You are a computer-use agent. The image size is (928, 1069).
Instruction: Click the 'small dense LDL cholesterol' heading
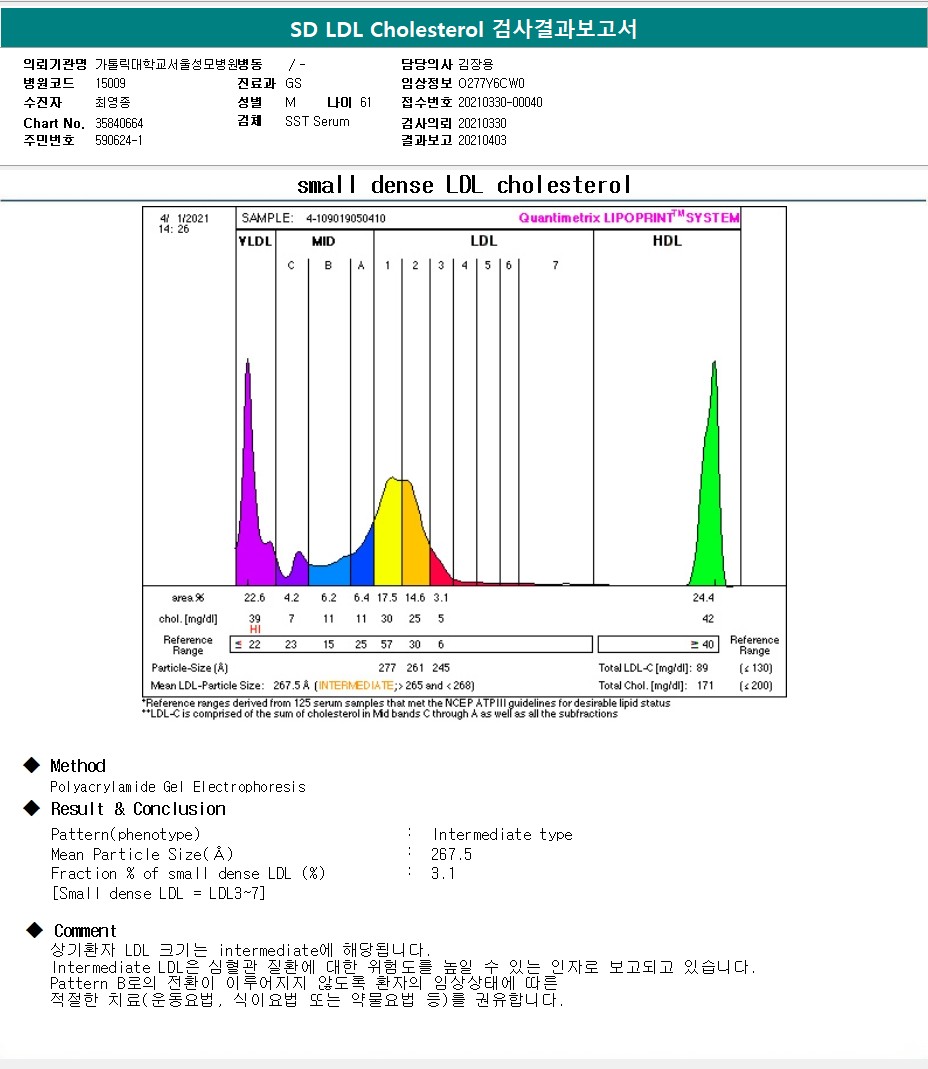click(464, 185)
